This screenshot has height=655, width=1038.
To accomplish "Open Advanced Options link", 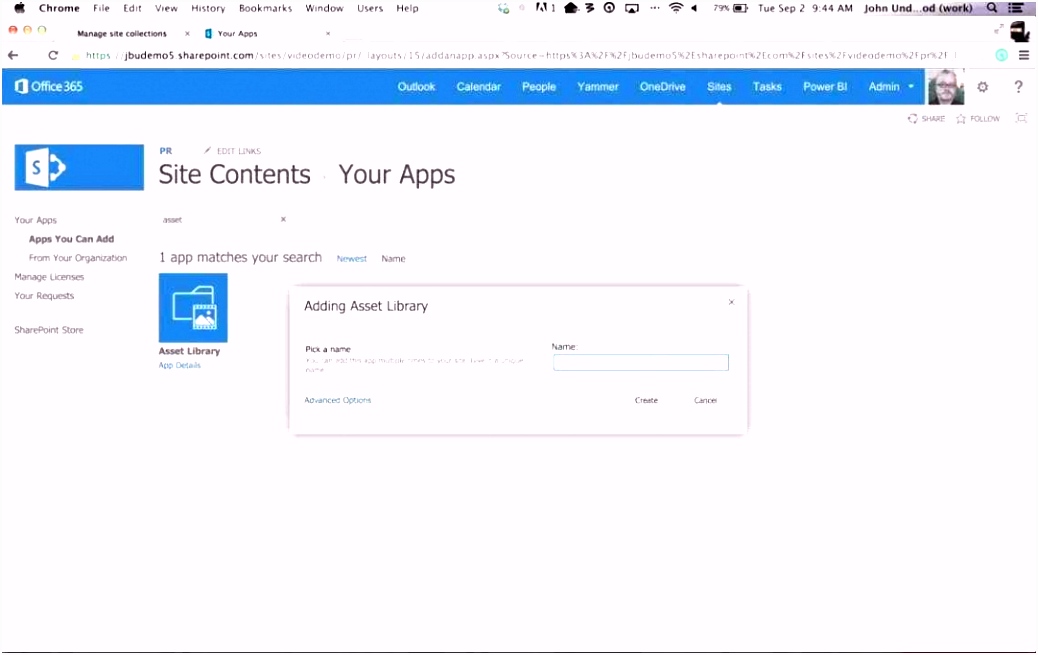I will [x=338, y=400].
